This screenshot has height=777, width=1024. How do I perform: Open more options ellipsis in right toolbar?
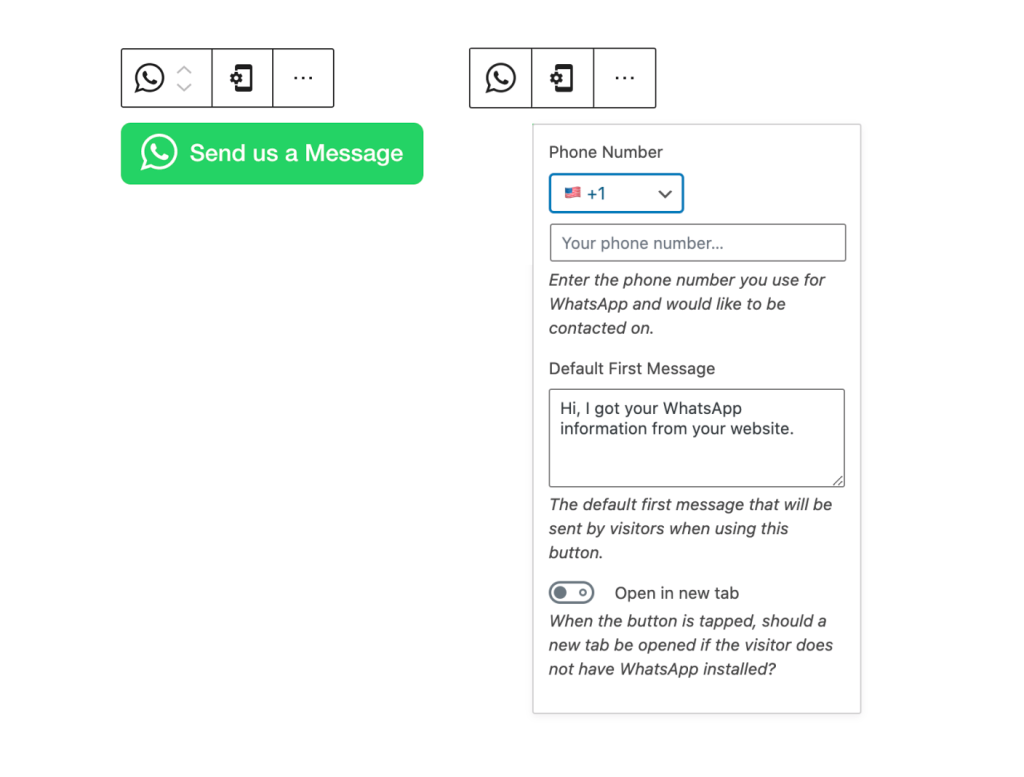[624, 78]
